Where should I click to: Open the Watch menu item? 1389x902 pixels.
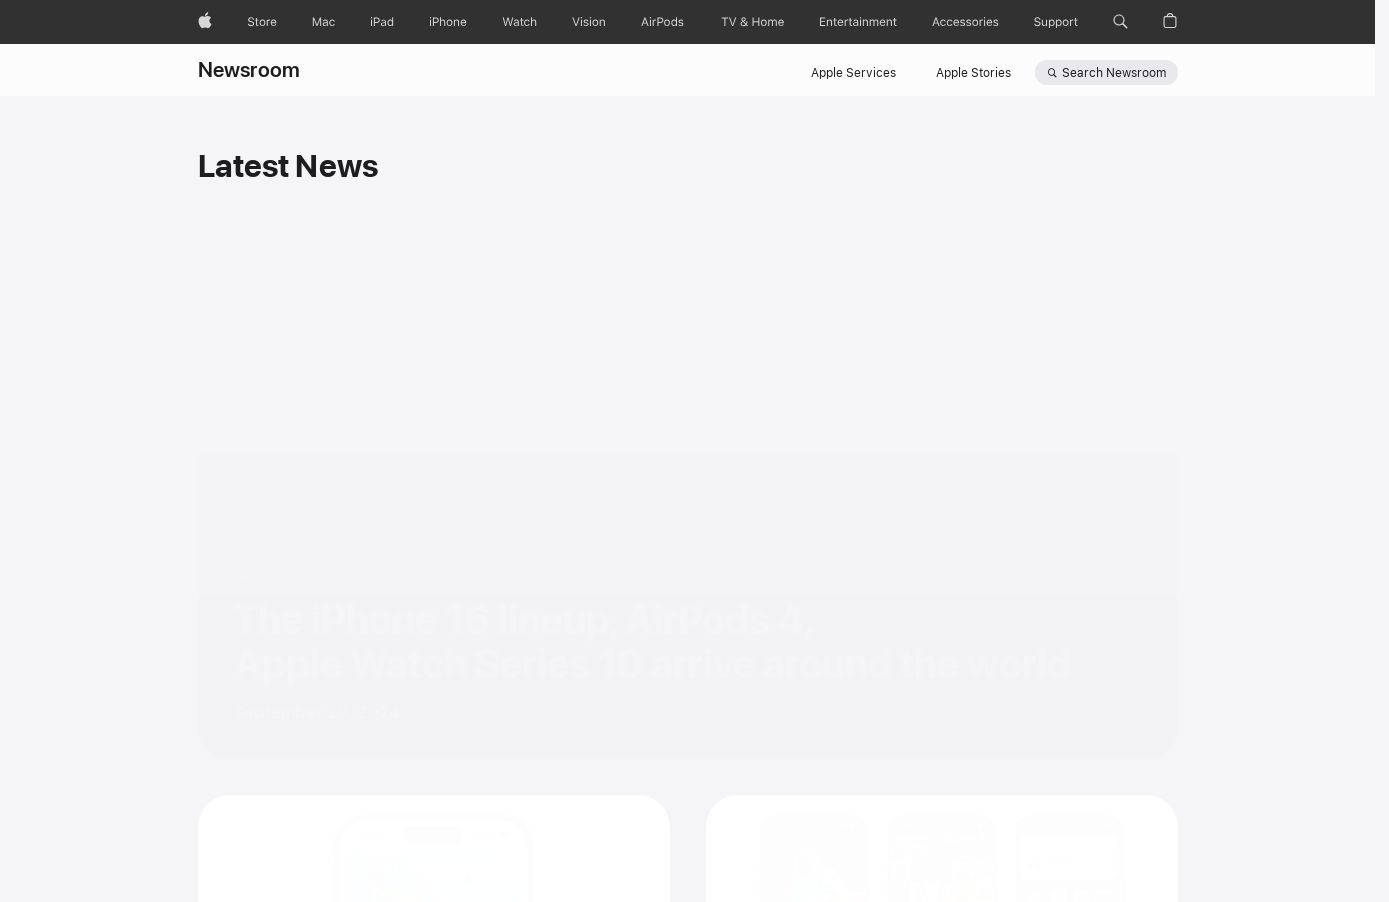pyautogui.click(x=519, y=22)
